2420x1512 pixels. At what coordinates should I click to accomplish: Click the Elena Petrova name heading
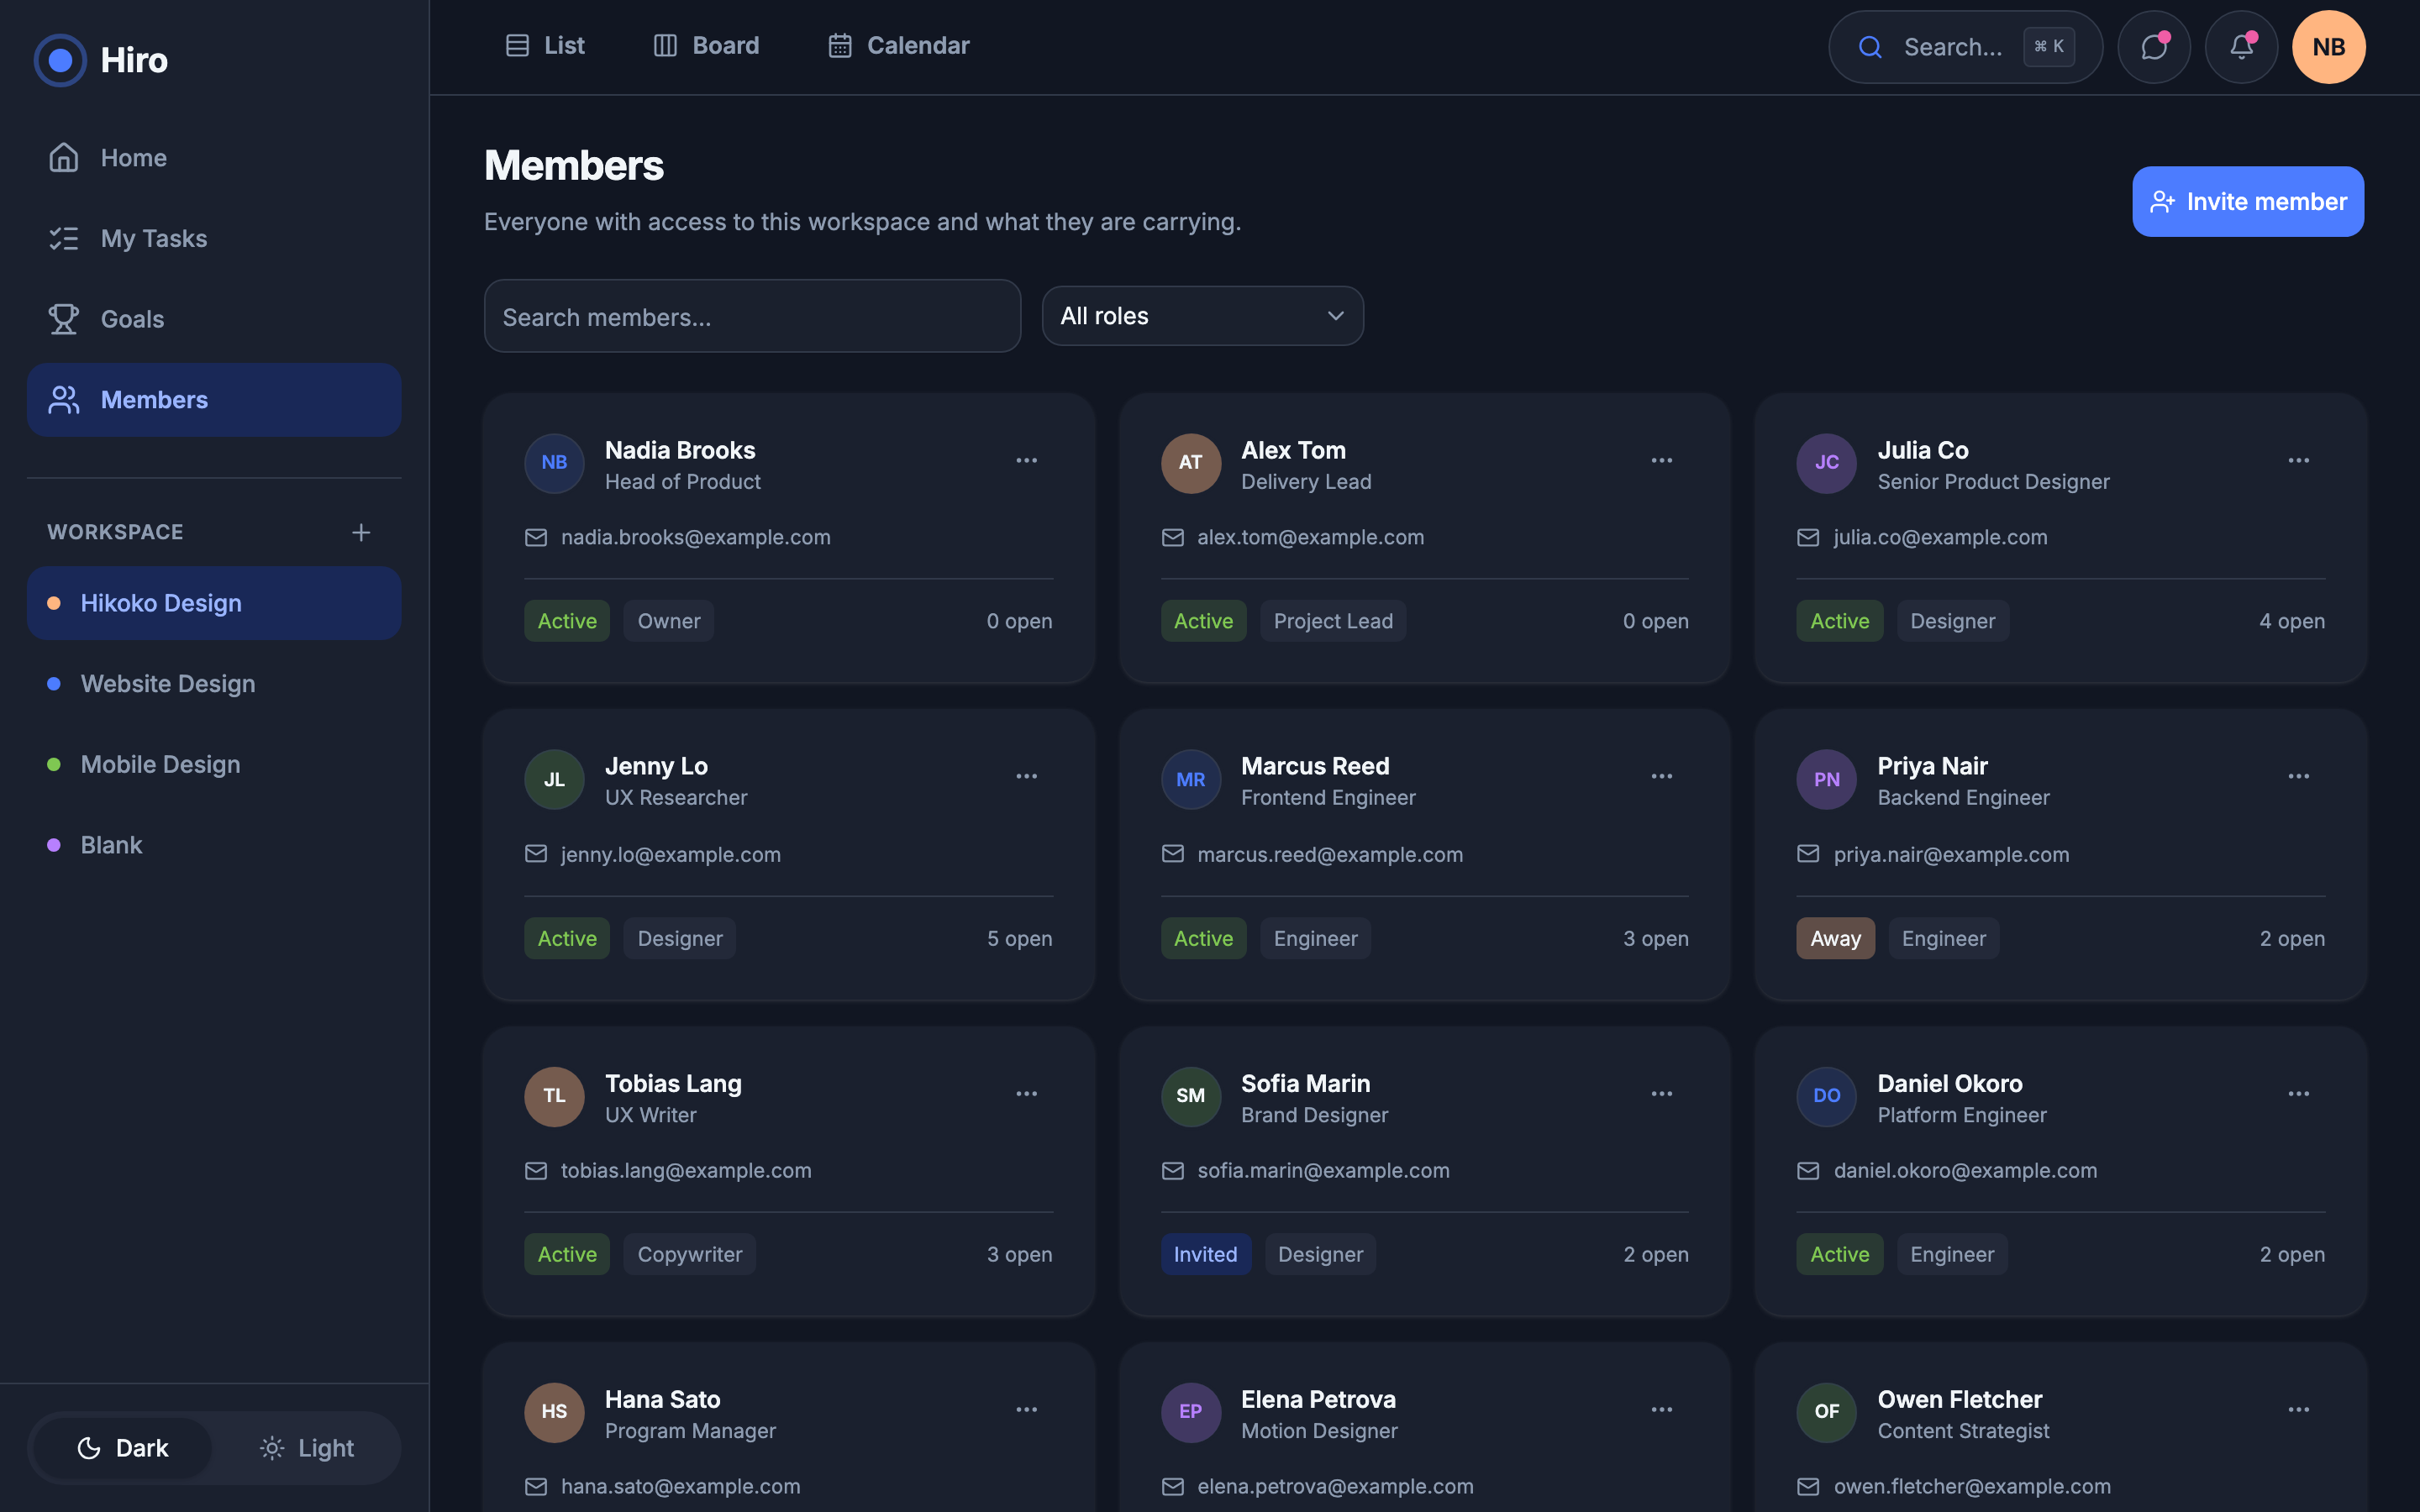point(1318,1400)
